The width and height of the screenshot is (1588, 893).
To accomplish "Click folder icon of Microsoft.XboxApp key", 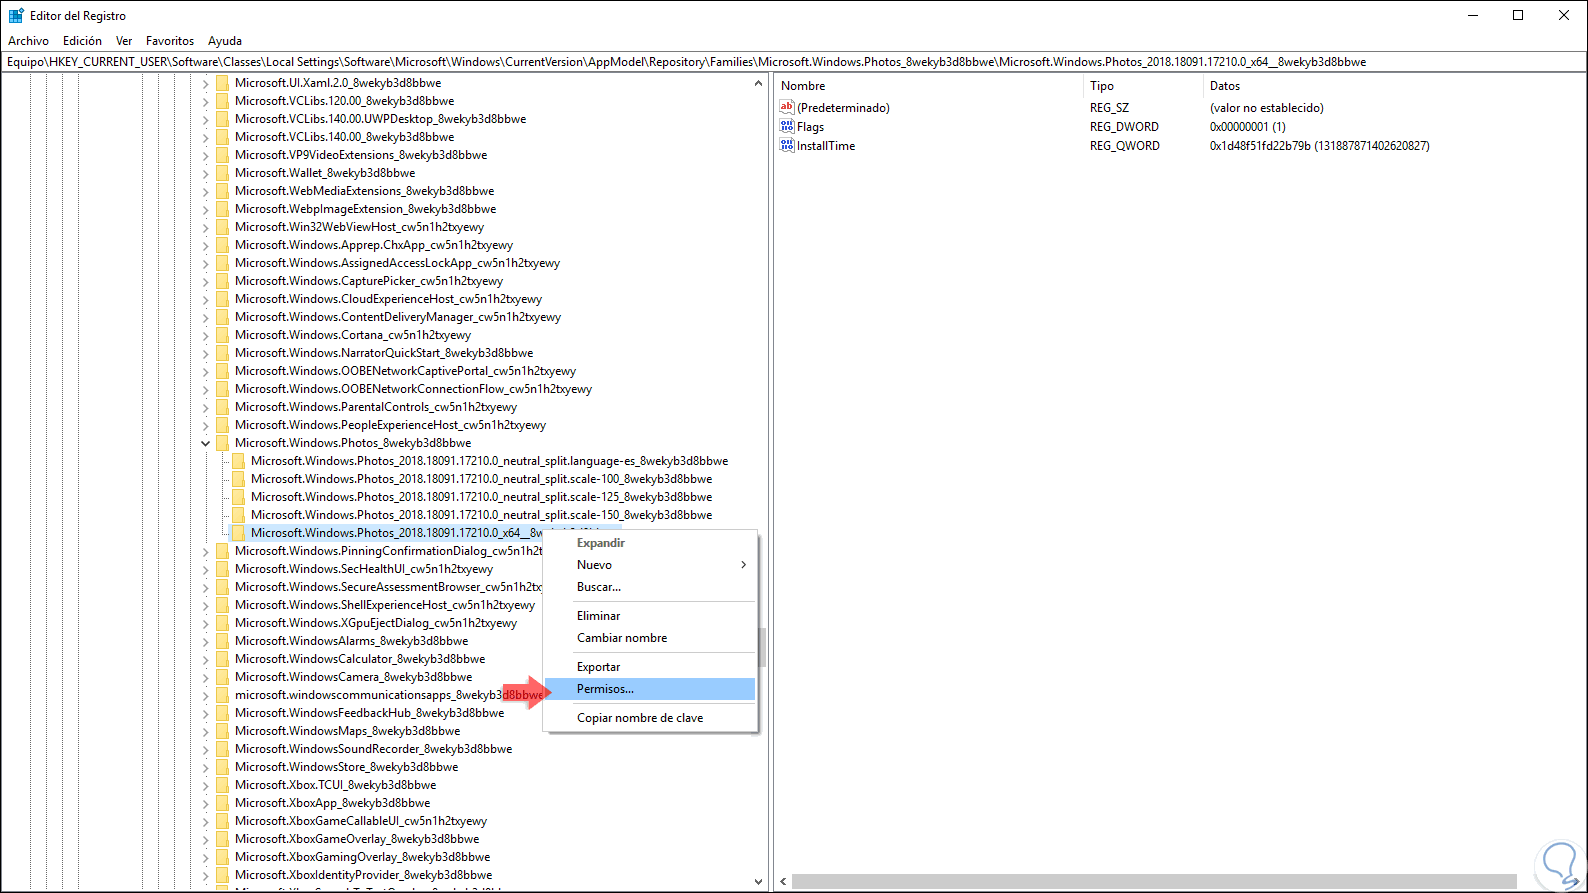I will coord(222,803).
